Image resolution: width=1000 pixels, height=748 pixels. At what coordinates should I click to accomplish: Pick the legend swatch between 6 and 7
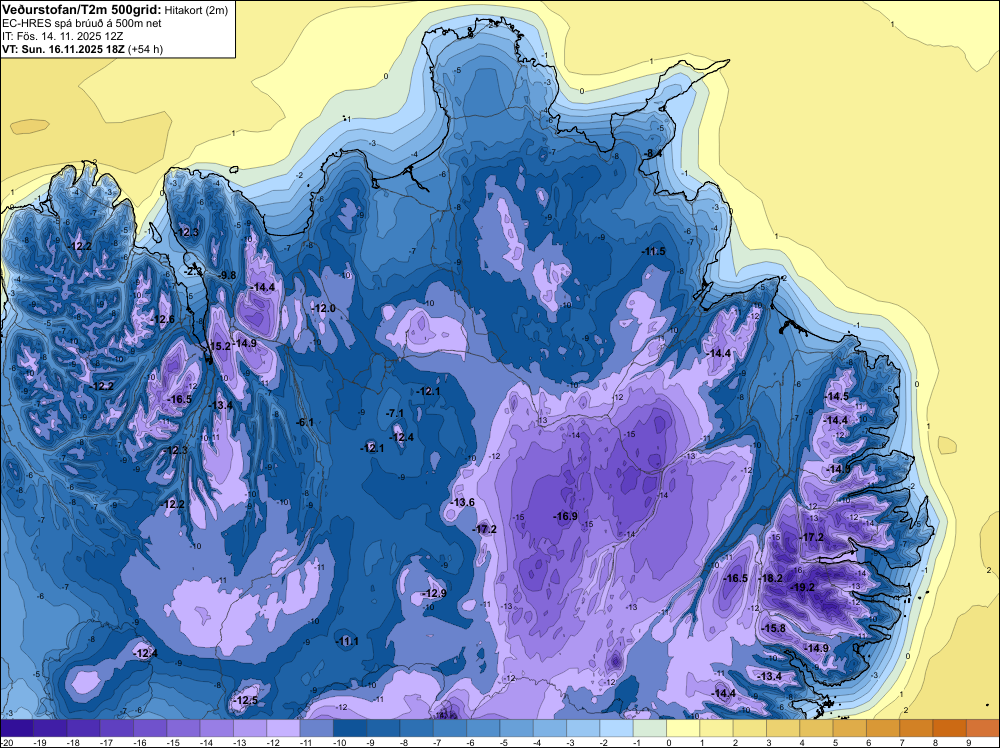click(x=883, y=728)
